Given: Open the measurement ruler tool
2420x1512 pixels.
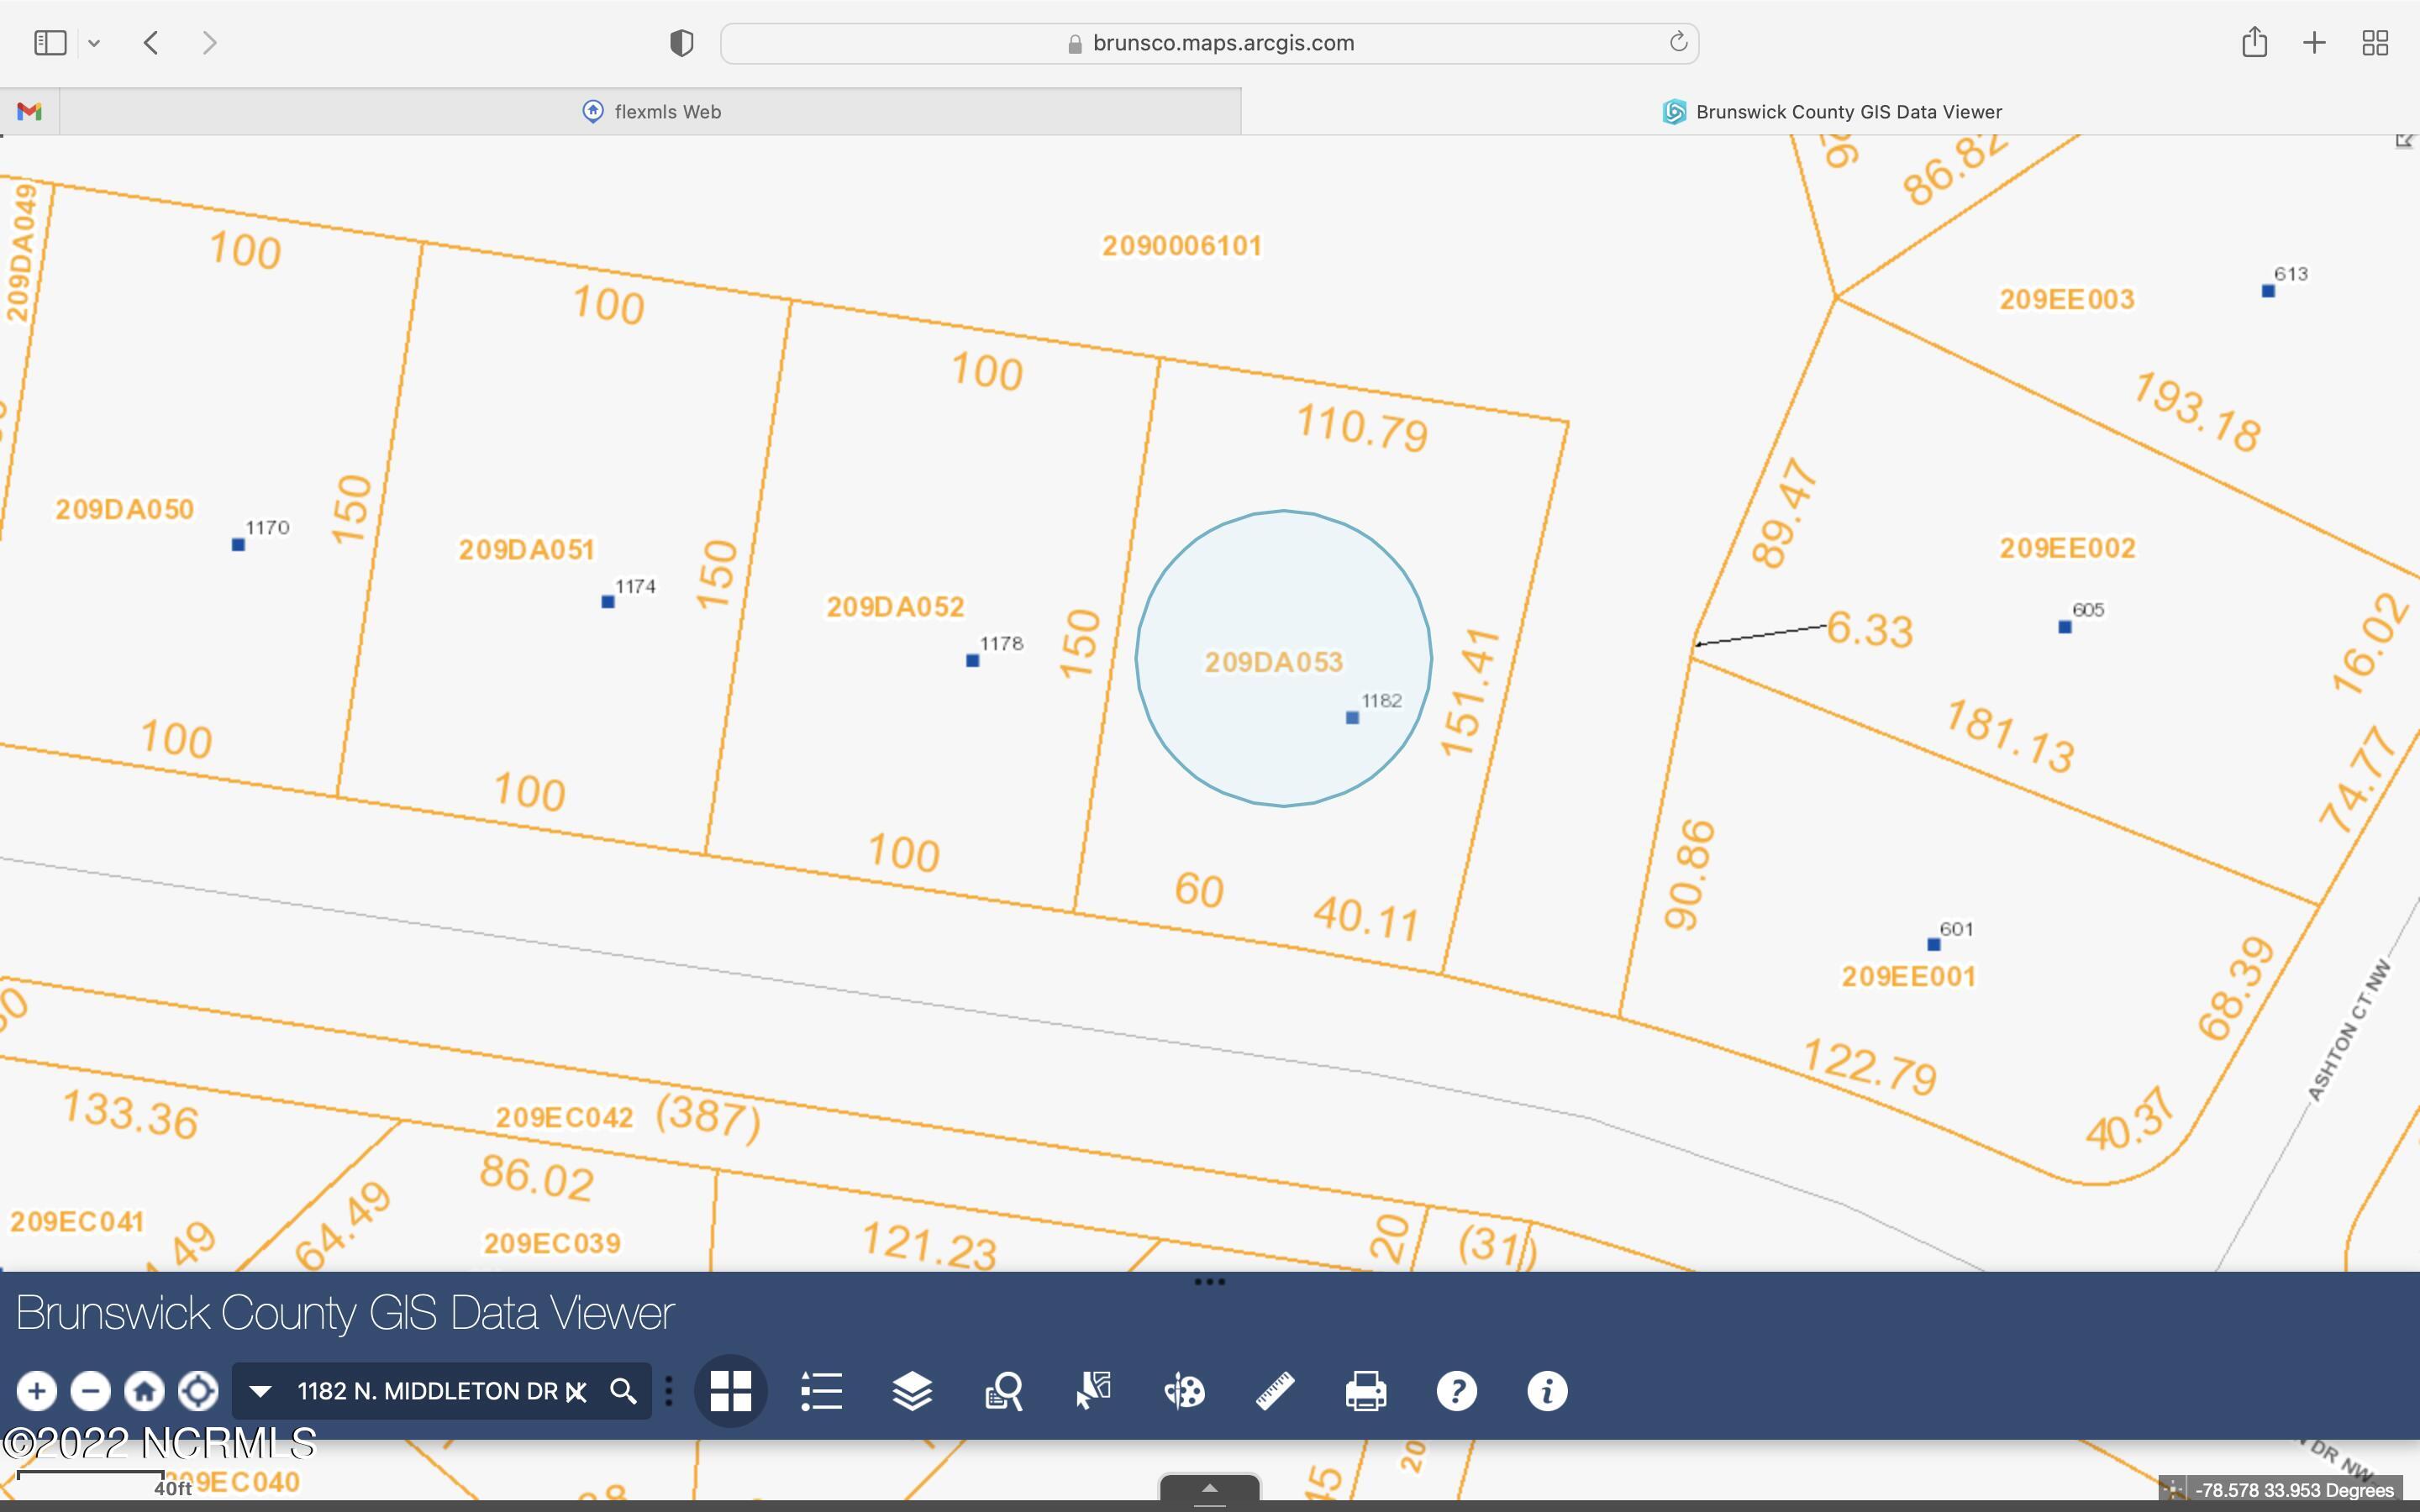Looking at the screenshot, I should [1275, 1391].
